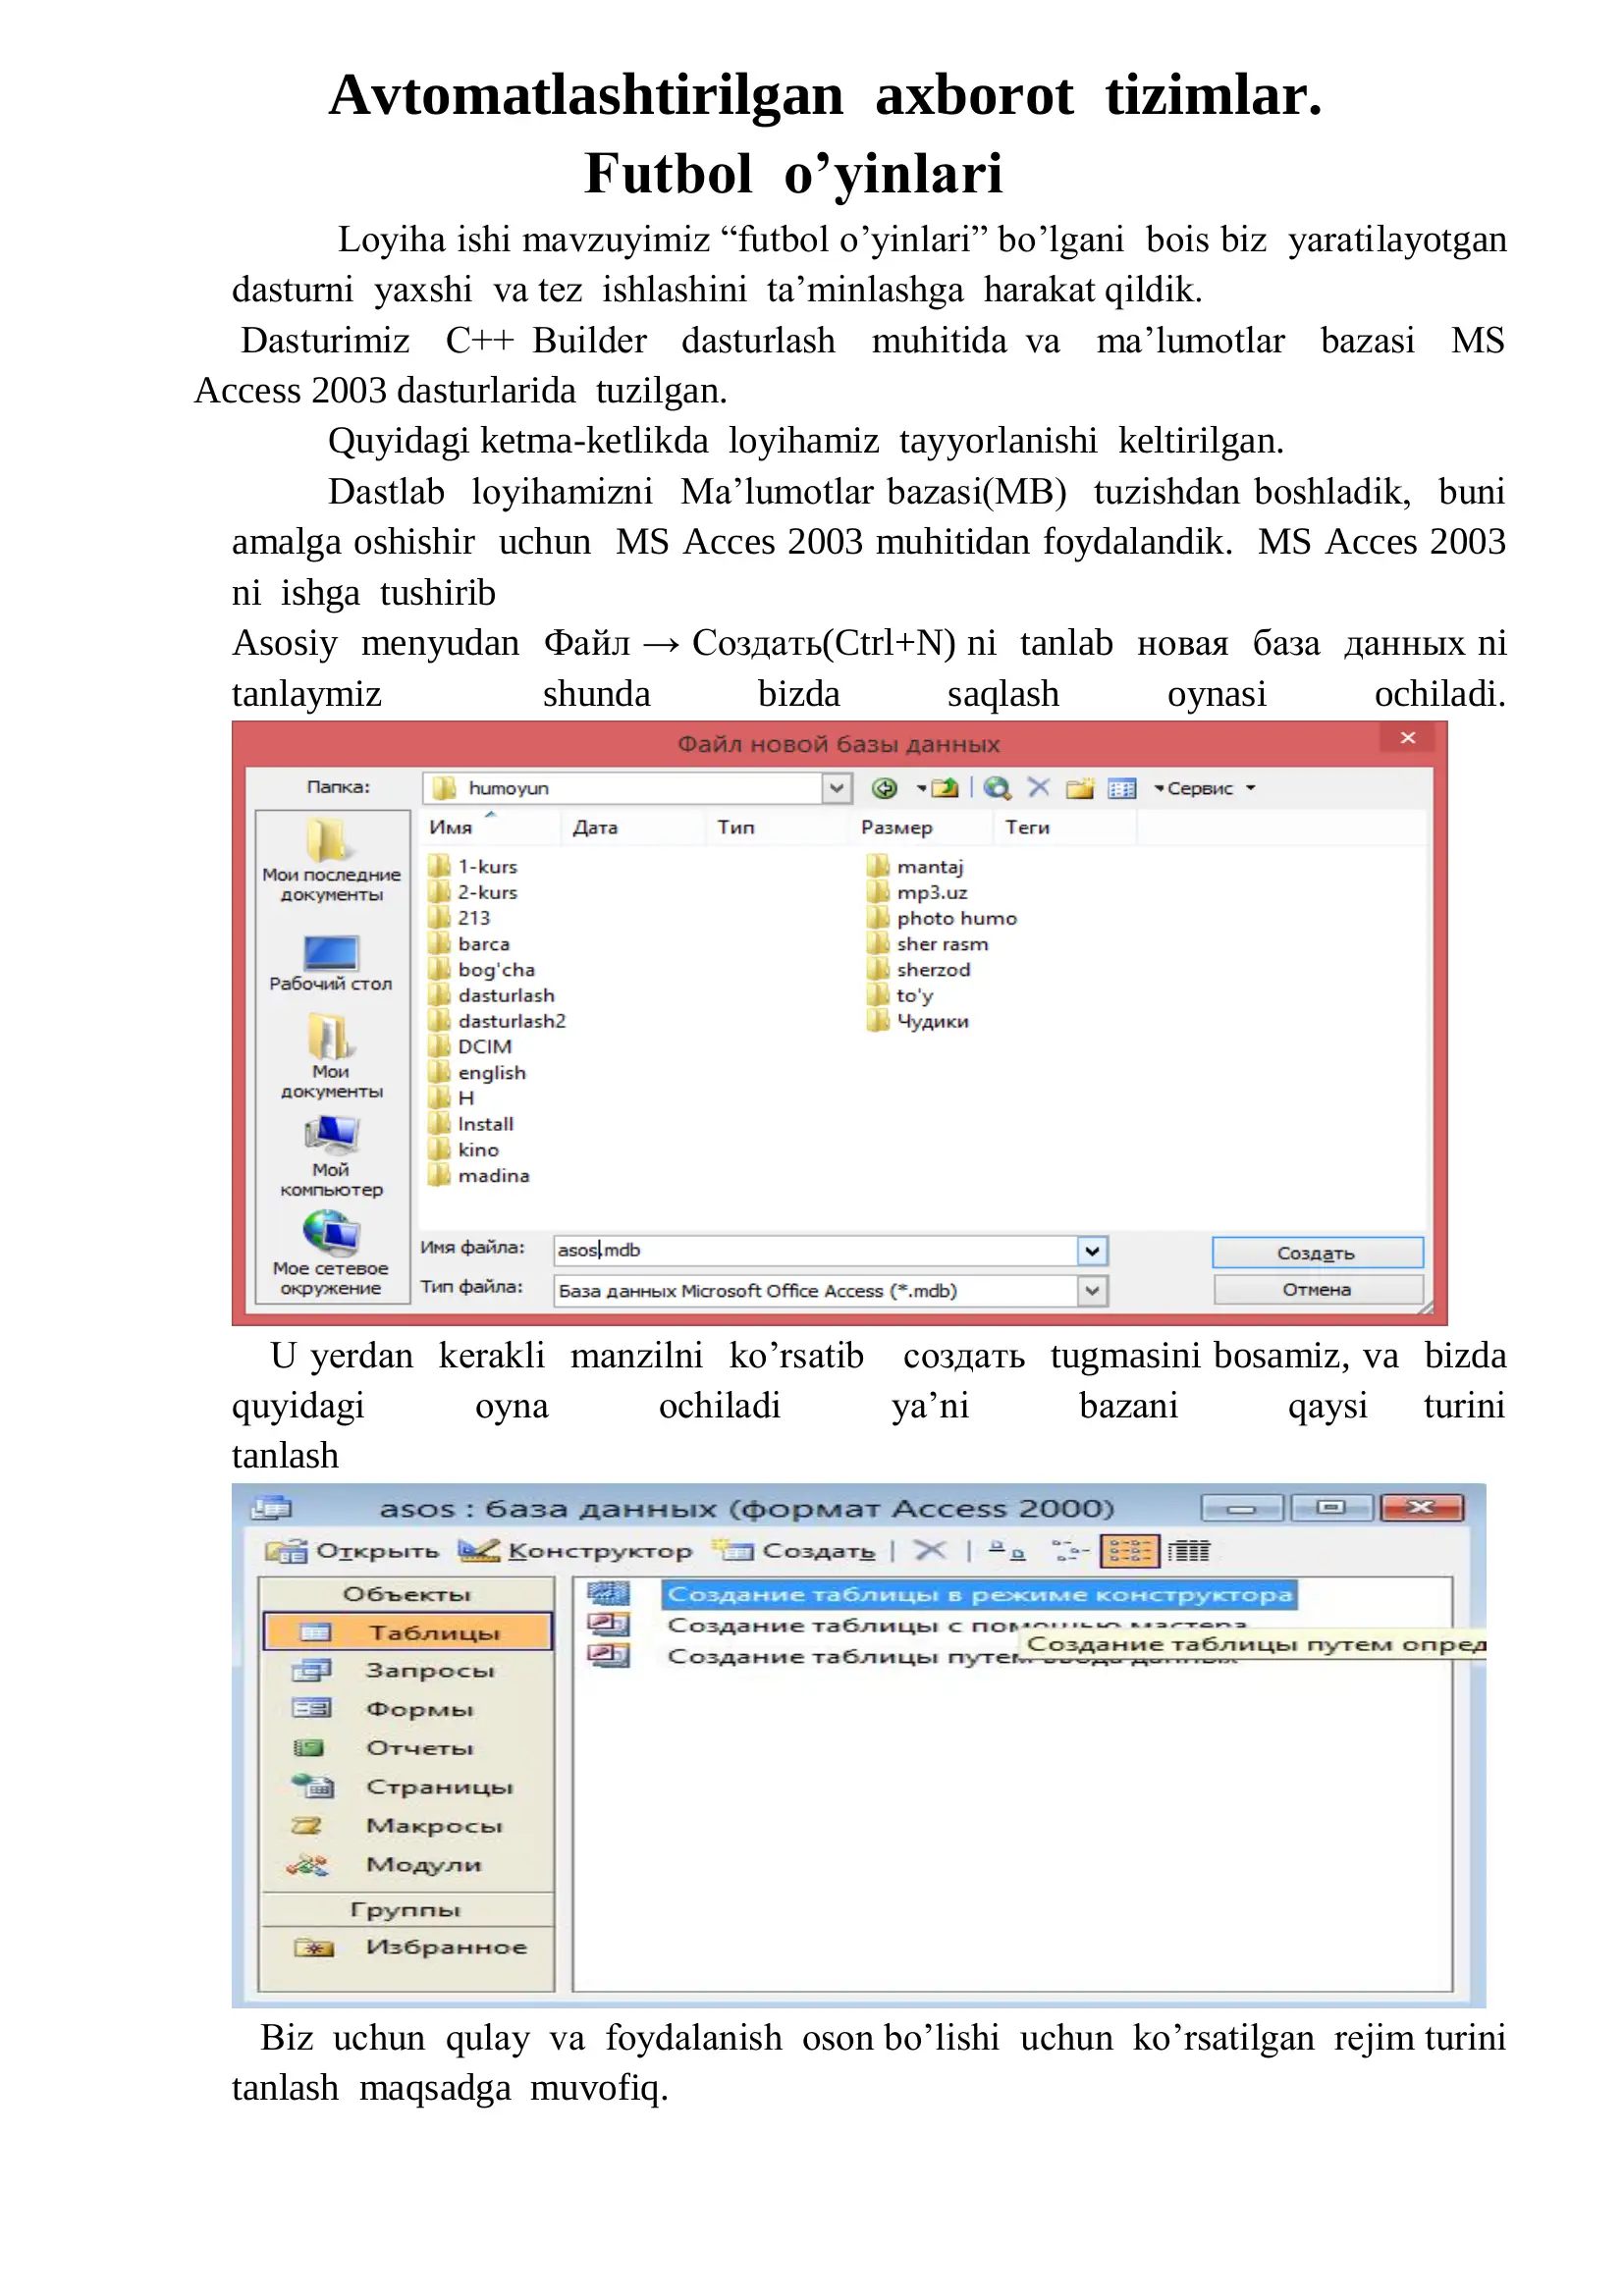Open Мои документы shortcut
The width and height of the screenshot is (1624, 2296).
point(331,1056)
